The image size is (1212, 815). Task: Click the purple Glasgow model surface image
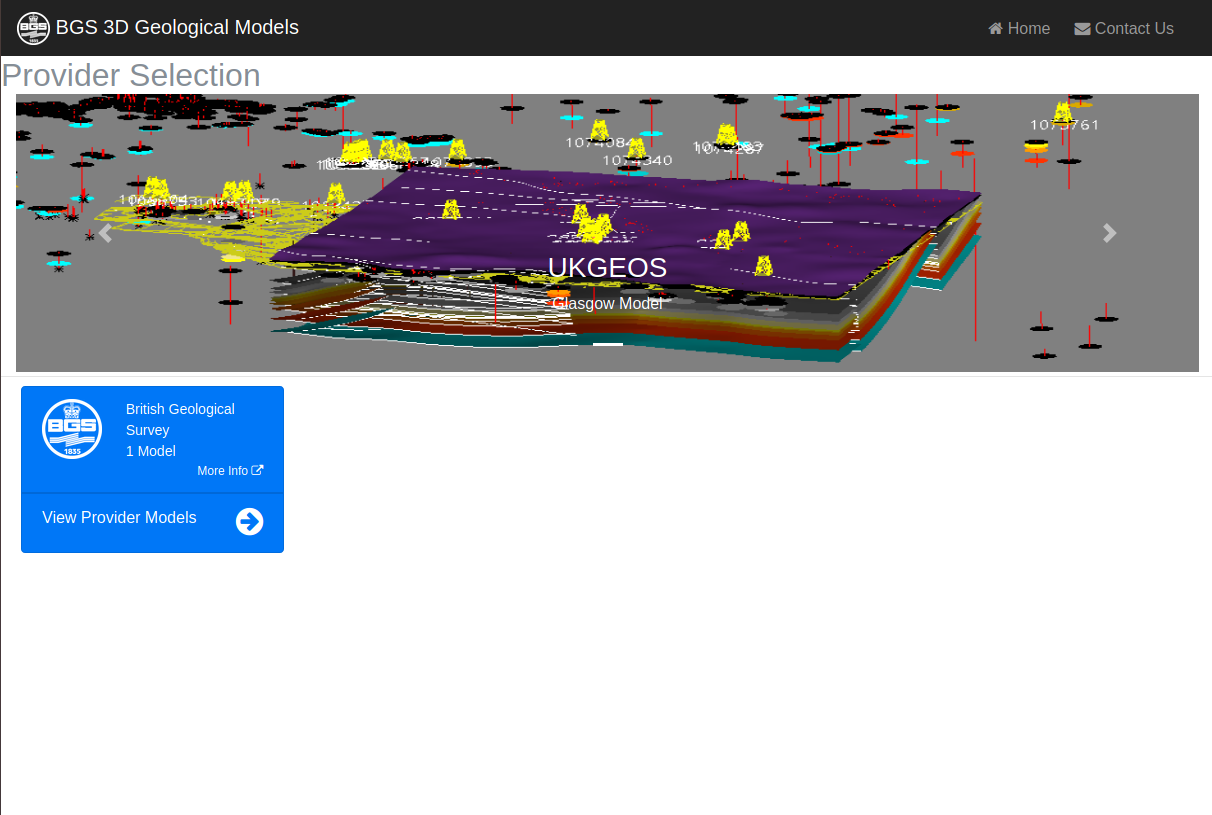(x=607, y=233)
